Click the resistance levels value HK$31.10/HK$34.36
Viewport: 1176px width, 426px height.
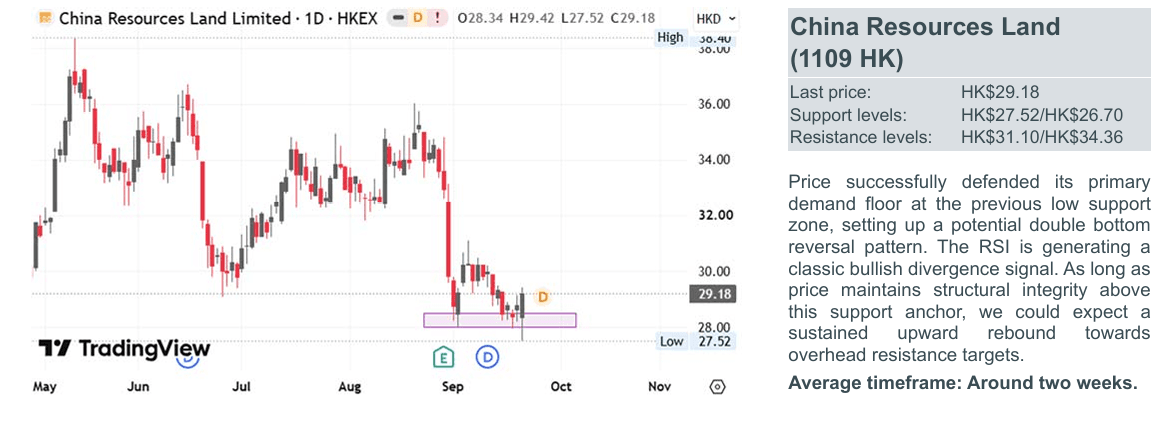pyautogui.click(x=1041, y=138)
